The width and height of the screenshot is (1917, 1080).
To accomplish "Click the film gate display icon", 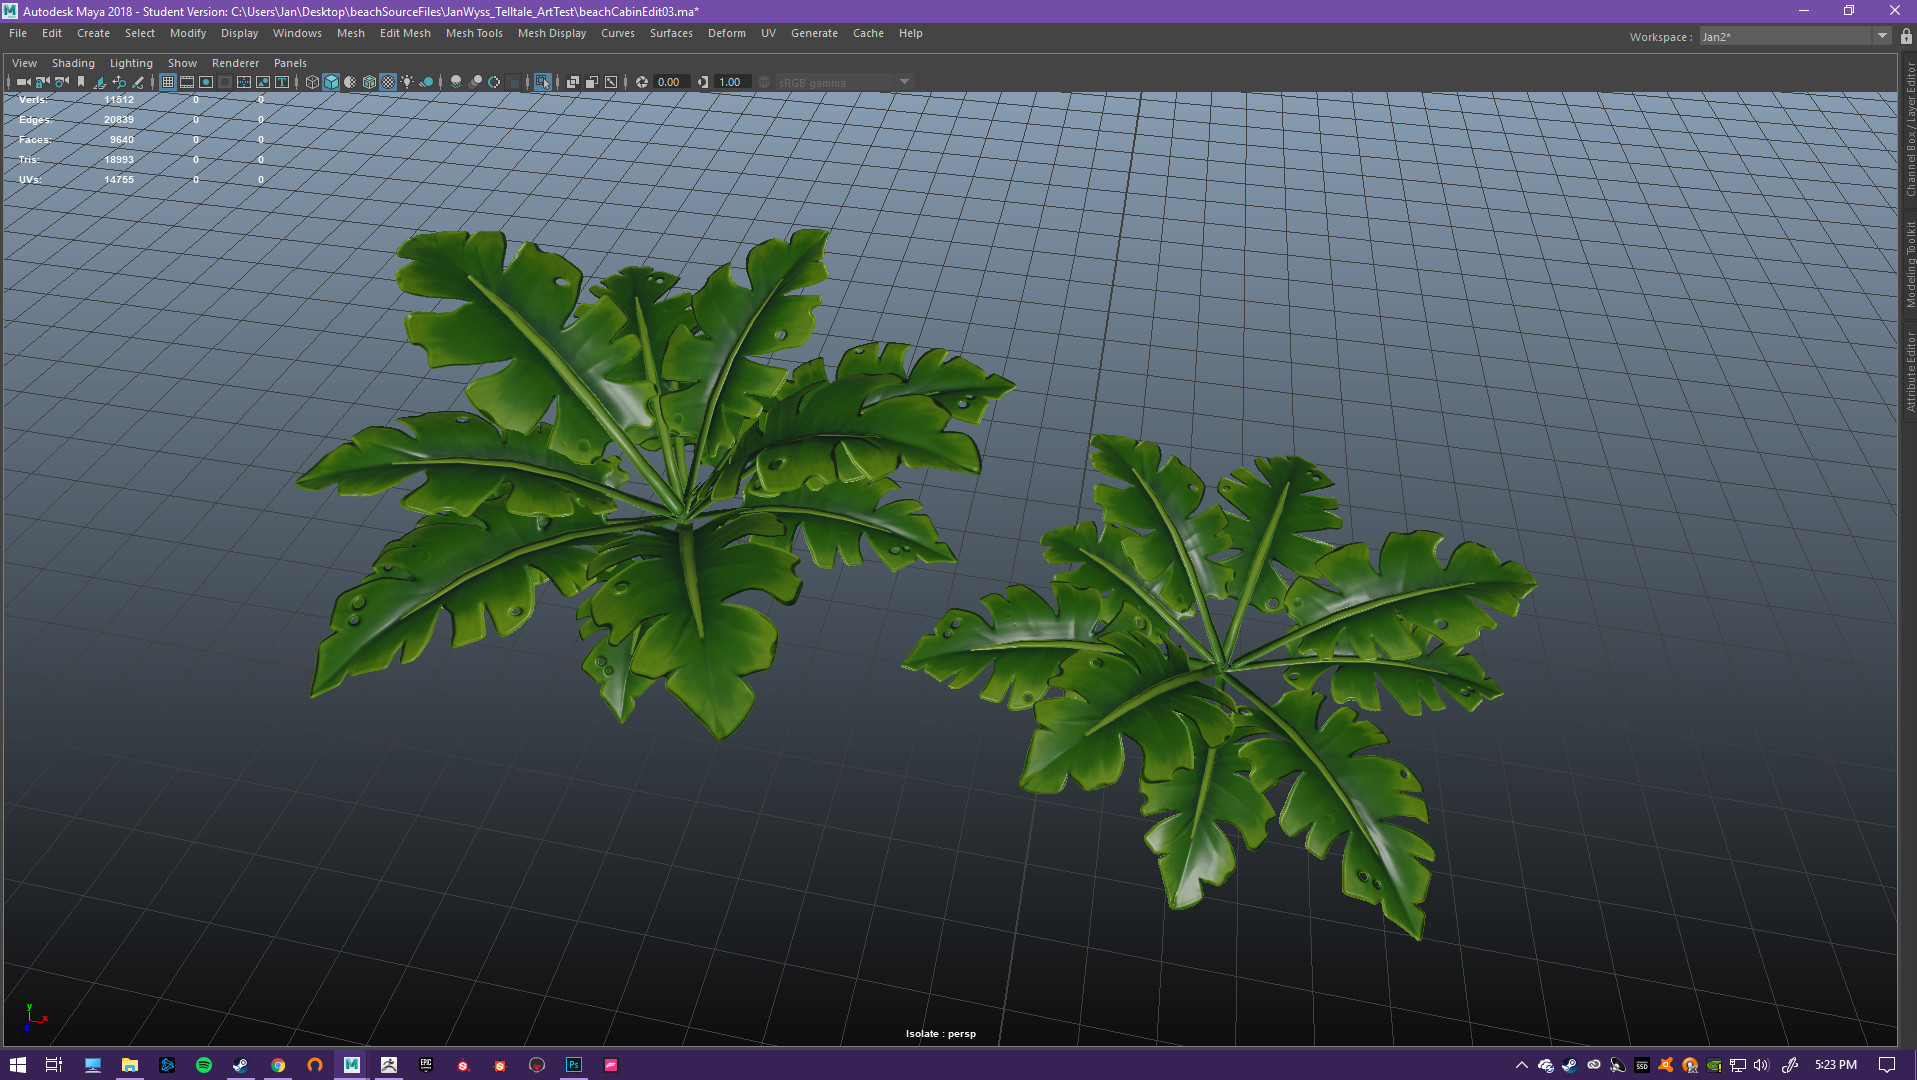I will click(186, 82).
